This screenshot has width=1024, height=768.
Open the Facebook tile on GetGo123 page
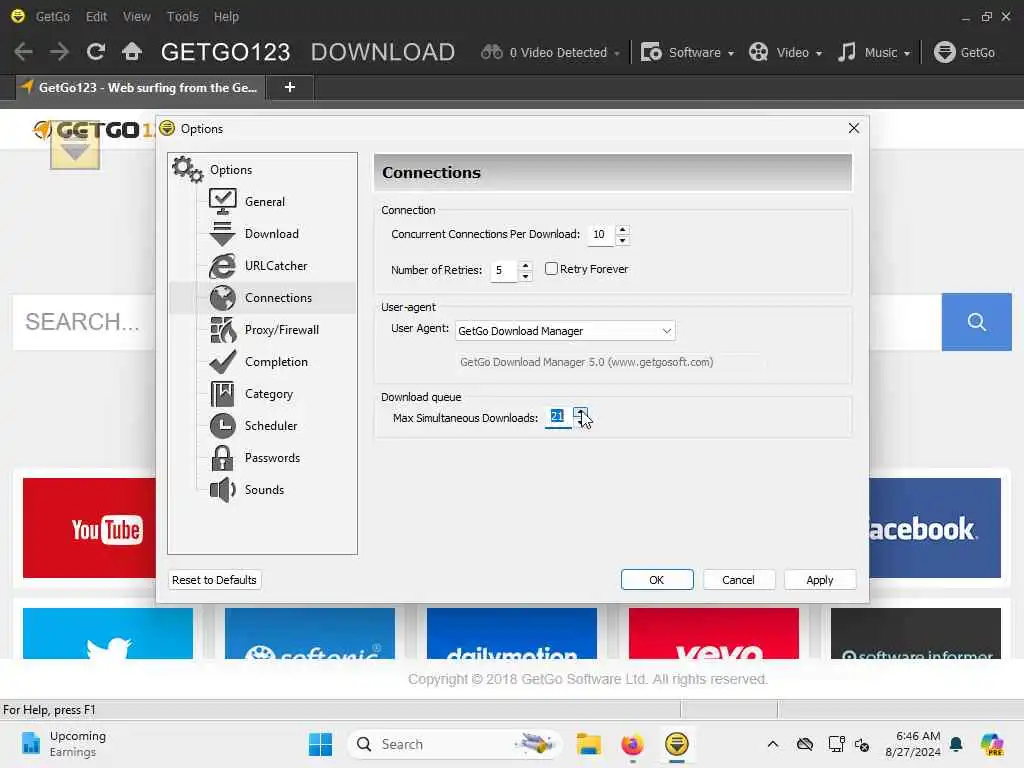click(935, 528)
